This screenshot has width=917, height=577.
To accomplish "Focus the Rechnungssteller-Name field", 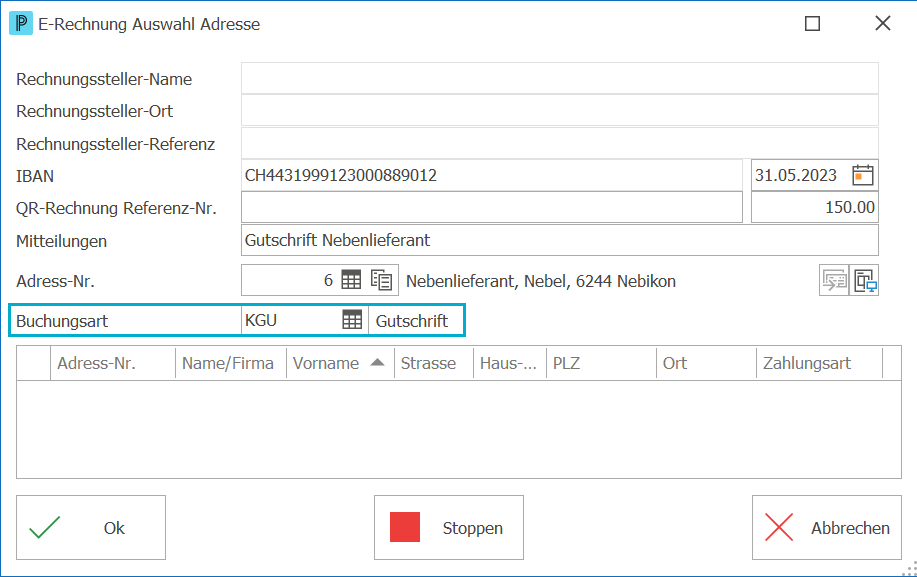I will coord(560,78).
